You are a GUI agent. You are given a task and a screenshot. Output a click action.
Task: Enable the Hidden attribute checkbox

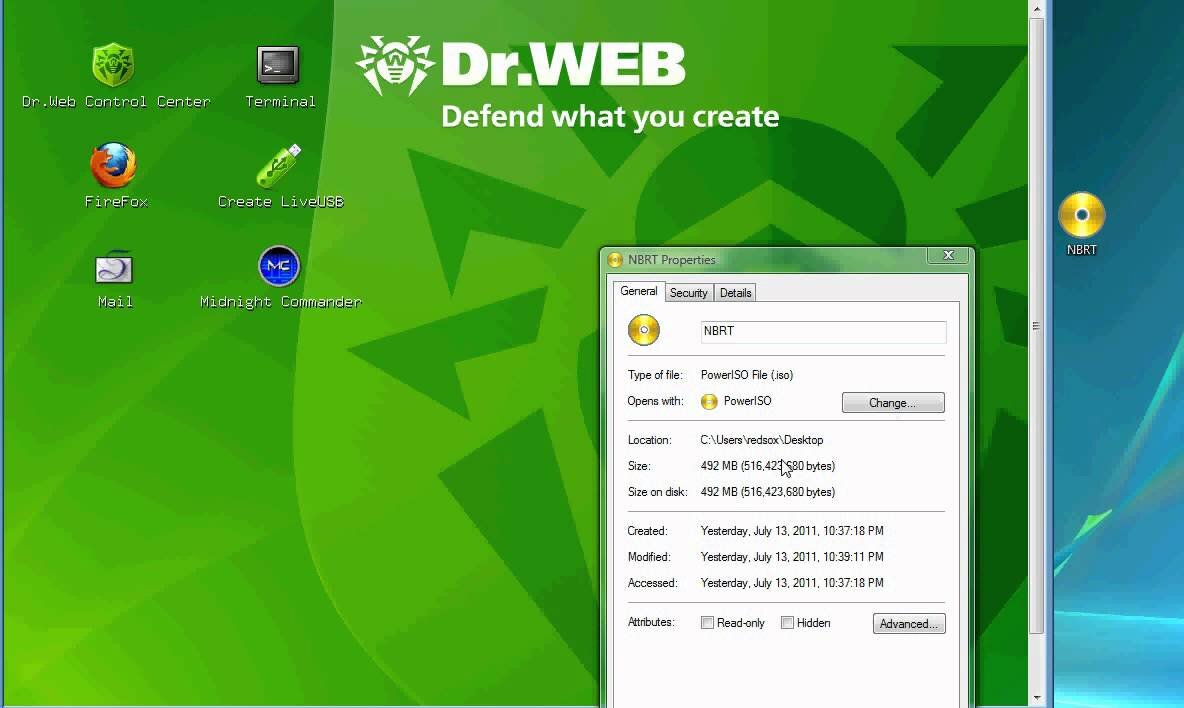[788, 623]
